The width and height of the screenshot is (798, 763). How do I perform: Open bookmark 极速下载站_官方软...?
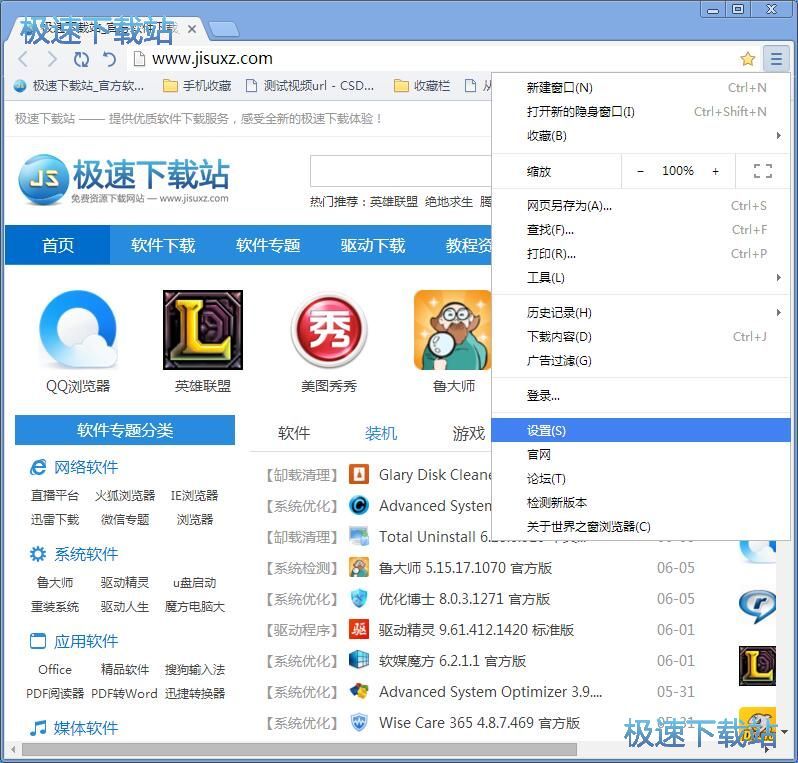(79, 86)
